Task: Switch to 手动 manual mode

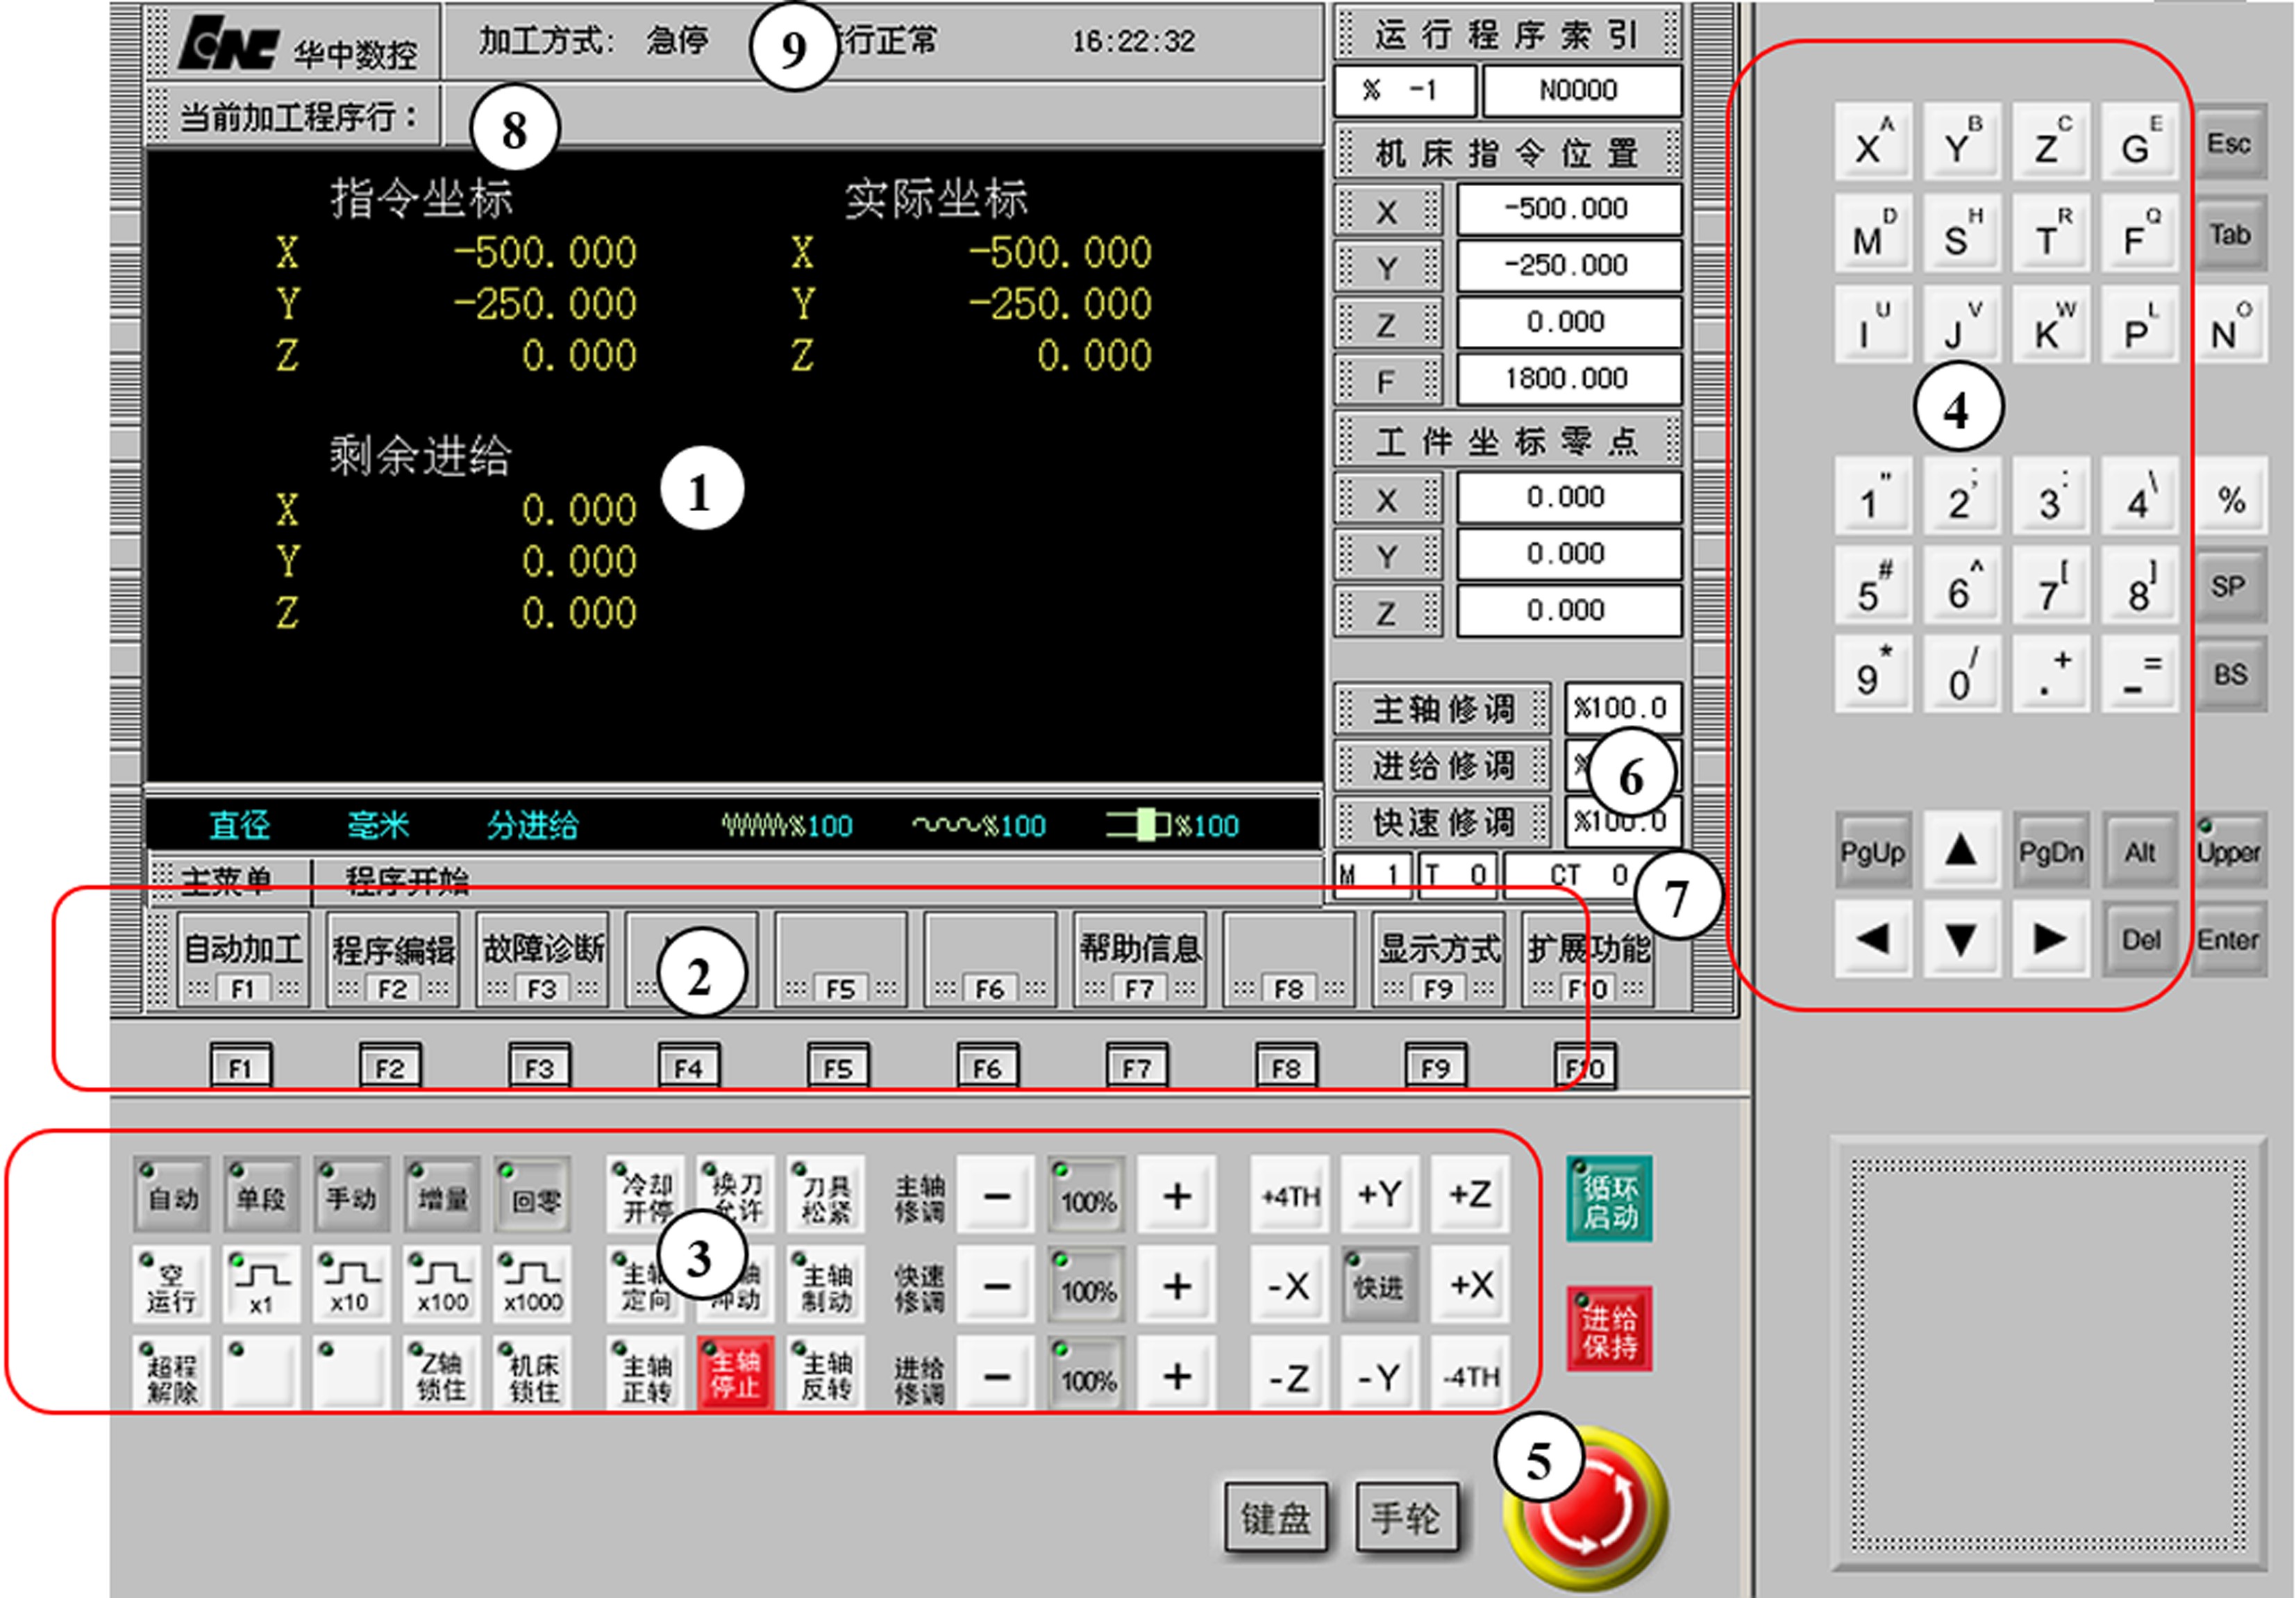Action: click(351, 1194)
